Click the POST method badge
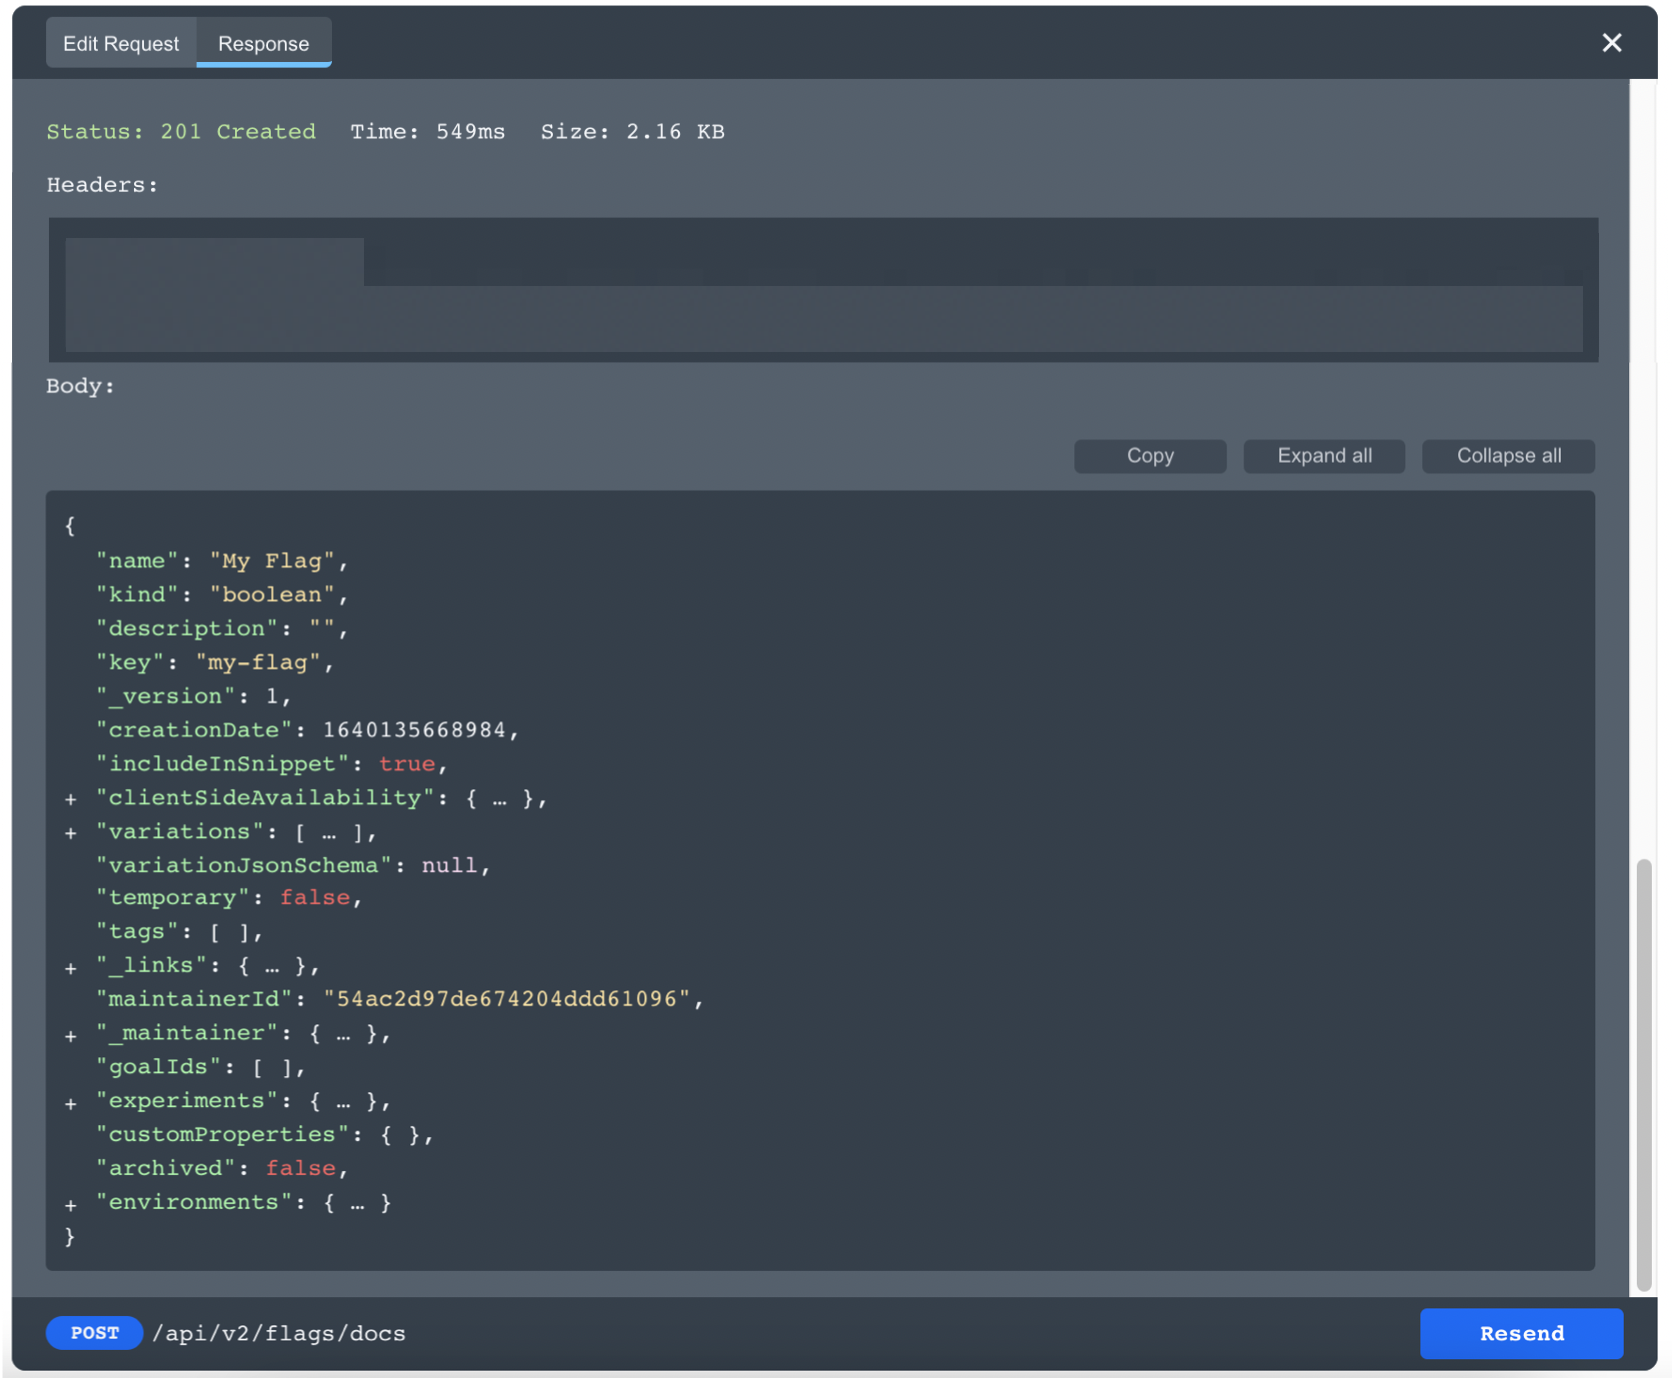This screenshot has width=1672, height=1378. pyautogui.click(x=94, y=1333)
